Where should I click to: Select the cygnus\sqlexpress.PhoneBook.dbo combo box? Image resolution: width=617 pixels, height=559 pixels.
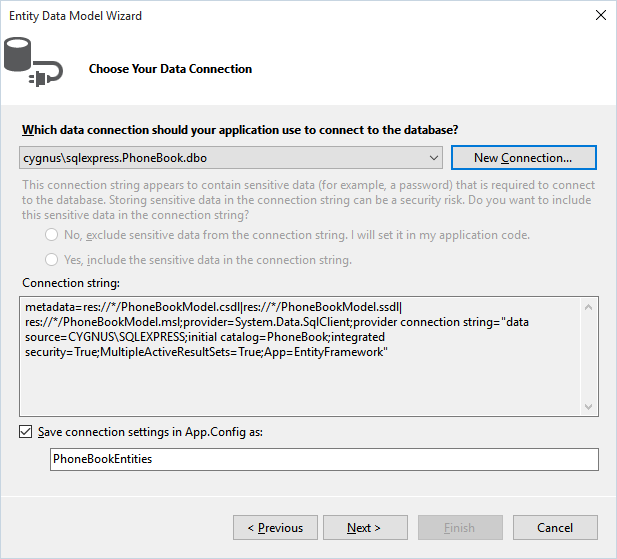pos(231,158)
